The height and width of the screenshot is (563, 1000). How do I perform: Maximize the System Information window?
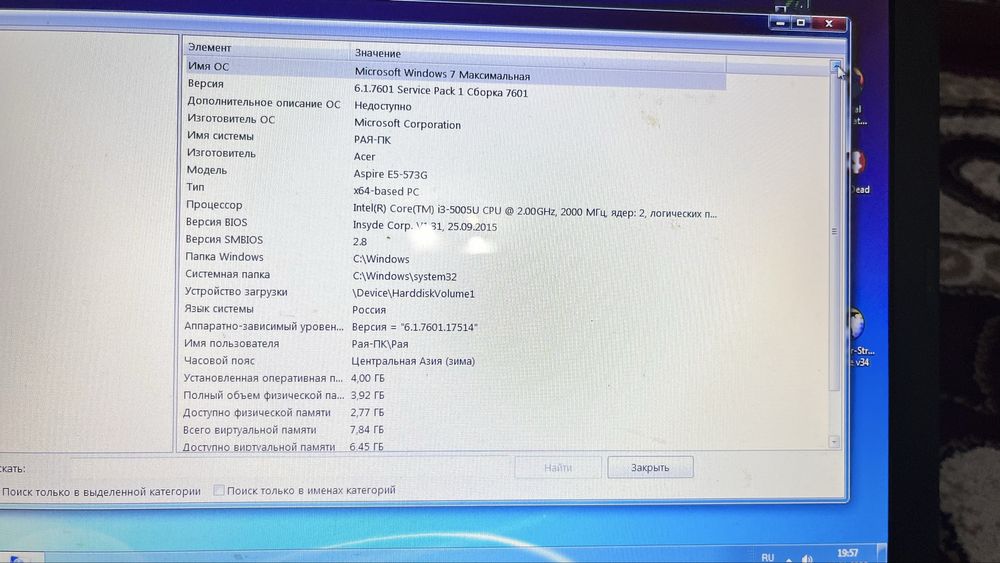tap(800, 23)
